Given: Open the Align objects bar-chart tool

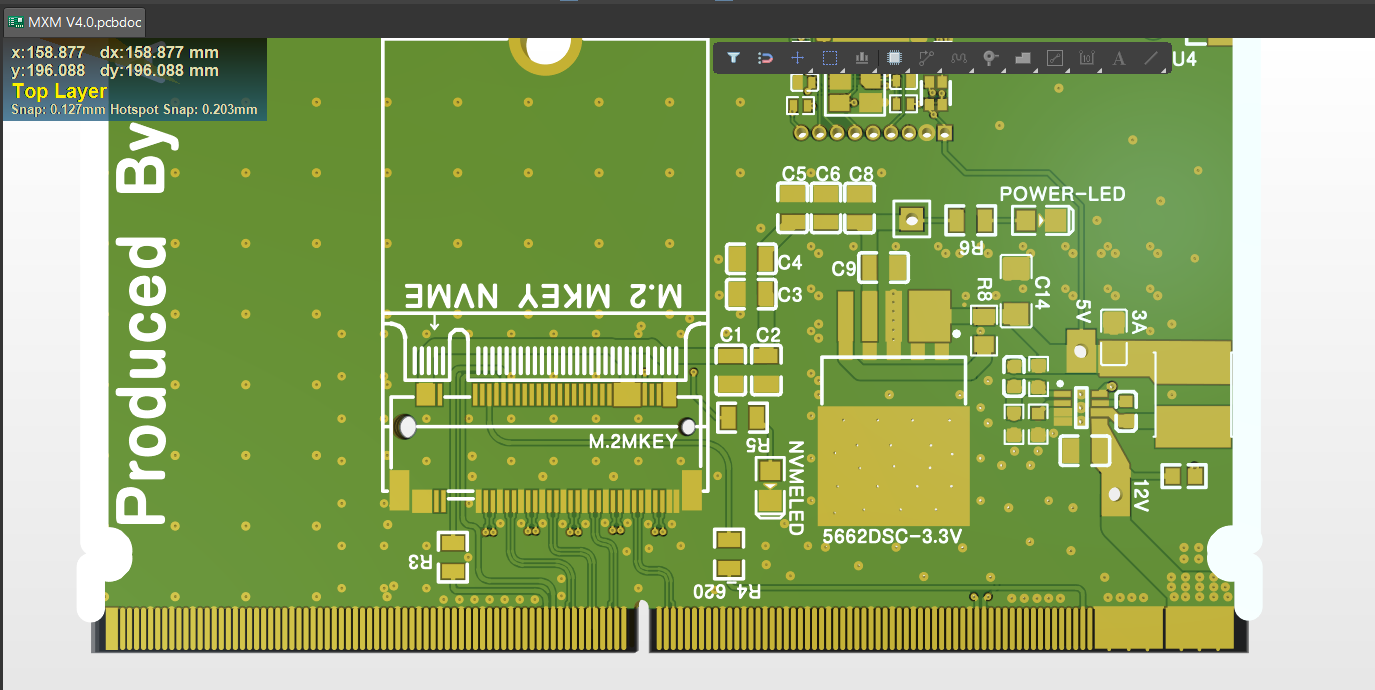Looking at the screenshot, I should tap(862, 58).
